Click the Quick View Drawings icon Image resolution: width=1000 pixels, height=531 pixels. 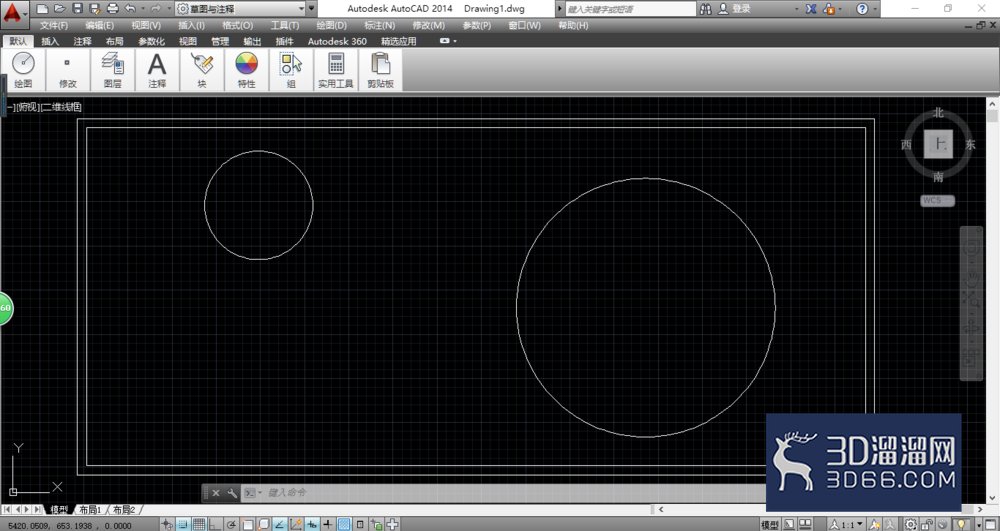click(805, 524)
